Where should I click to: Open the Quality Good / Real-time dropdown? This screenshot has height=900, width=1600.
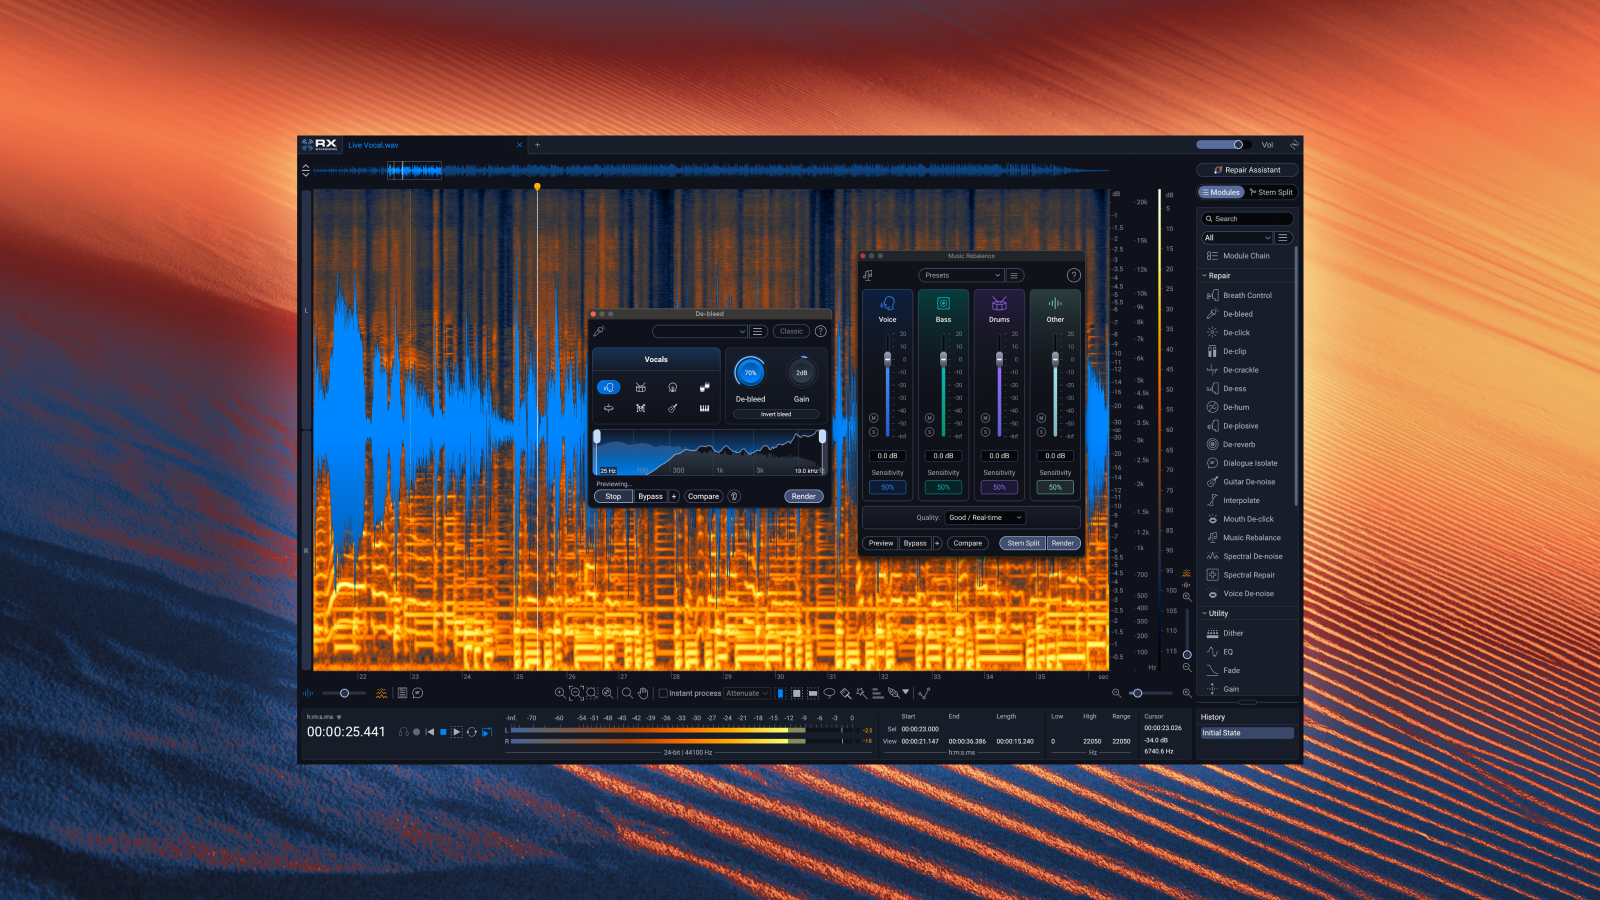[x=985, y=517]
